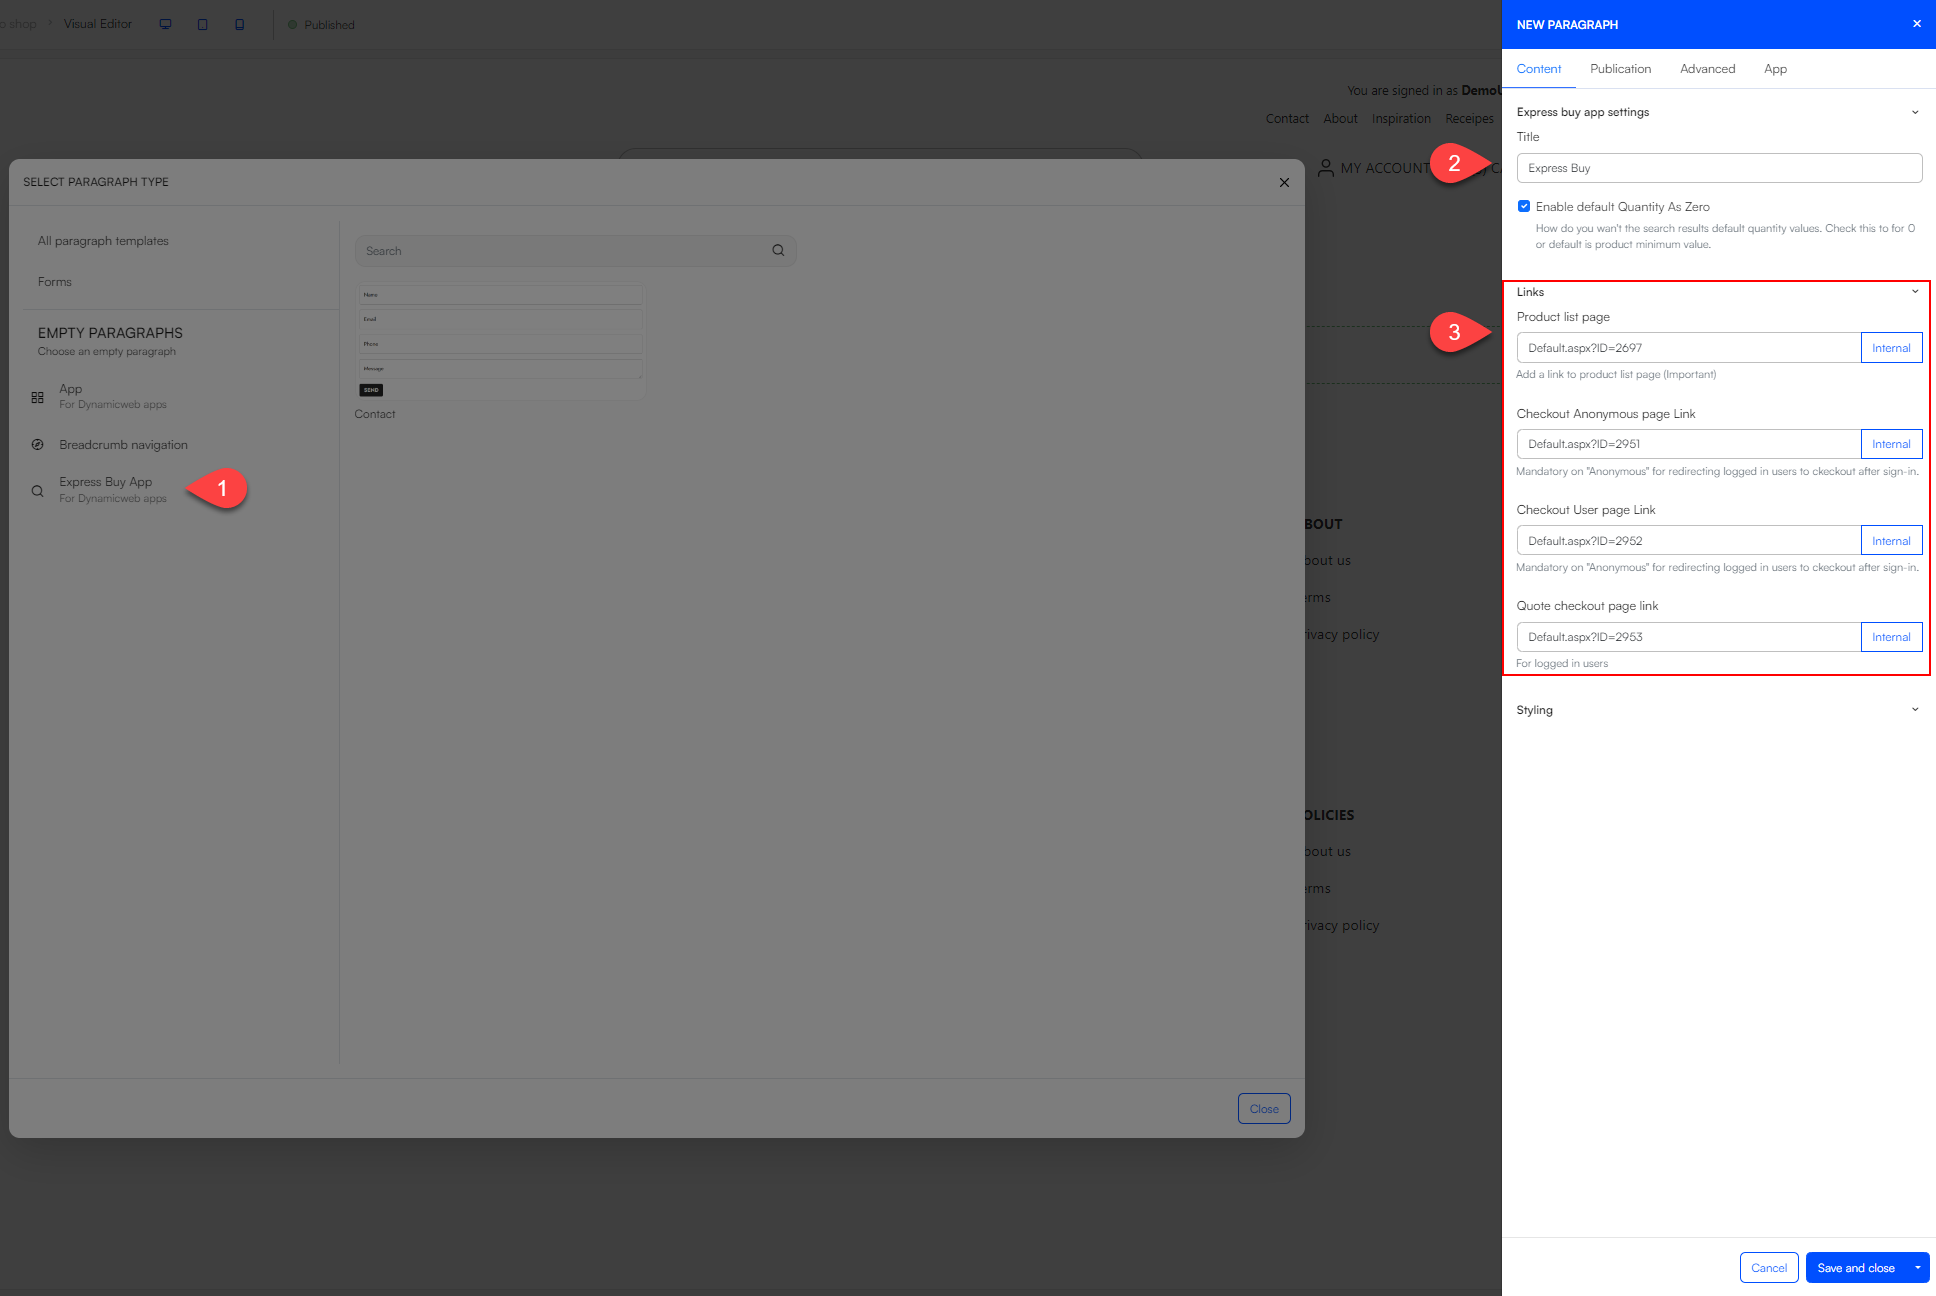Click the paragraph Search field

tap(575, 251)
